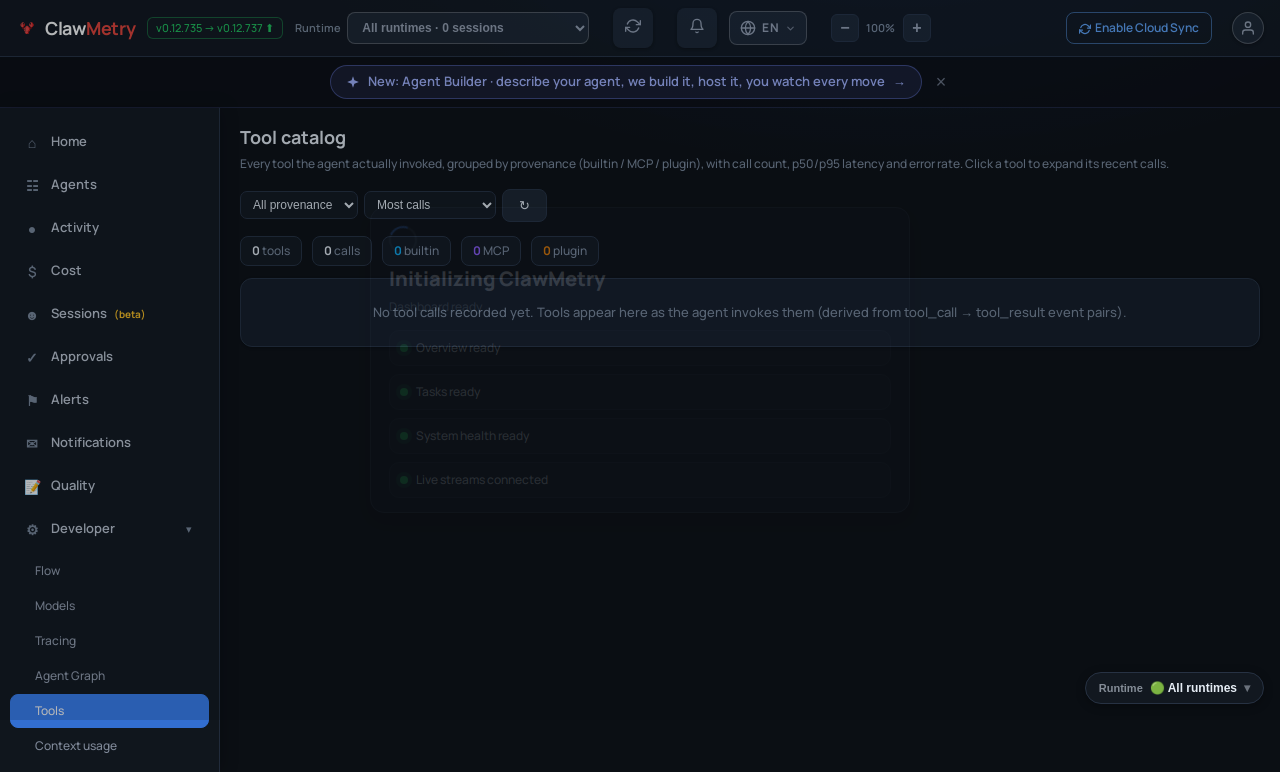The image size is (1280, 772).
Task: Decrease zoom with the minus button
Action: pos(845,28)
